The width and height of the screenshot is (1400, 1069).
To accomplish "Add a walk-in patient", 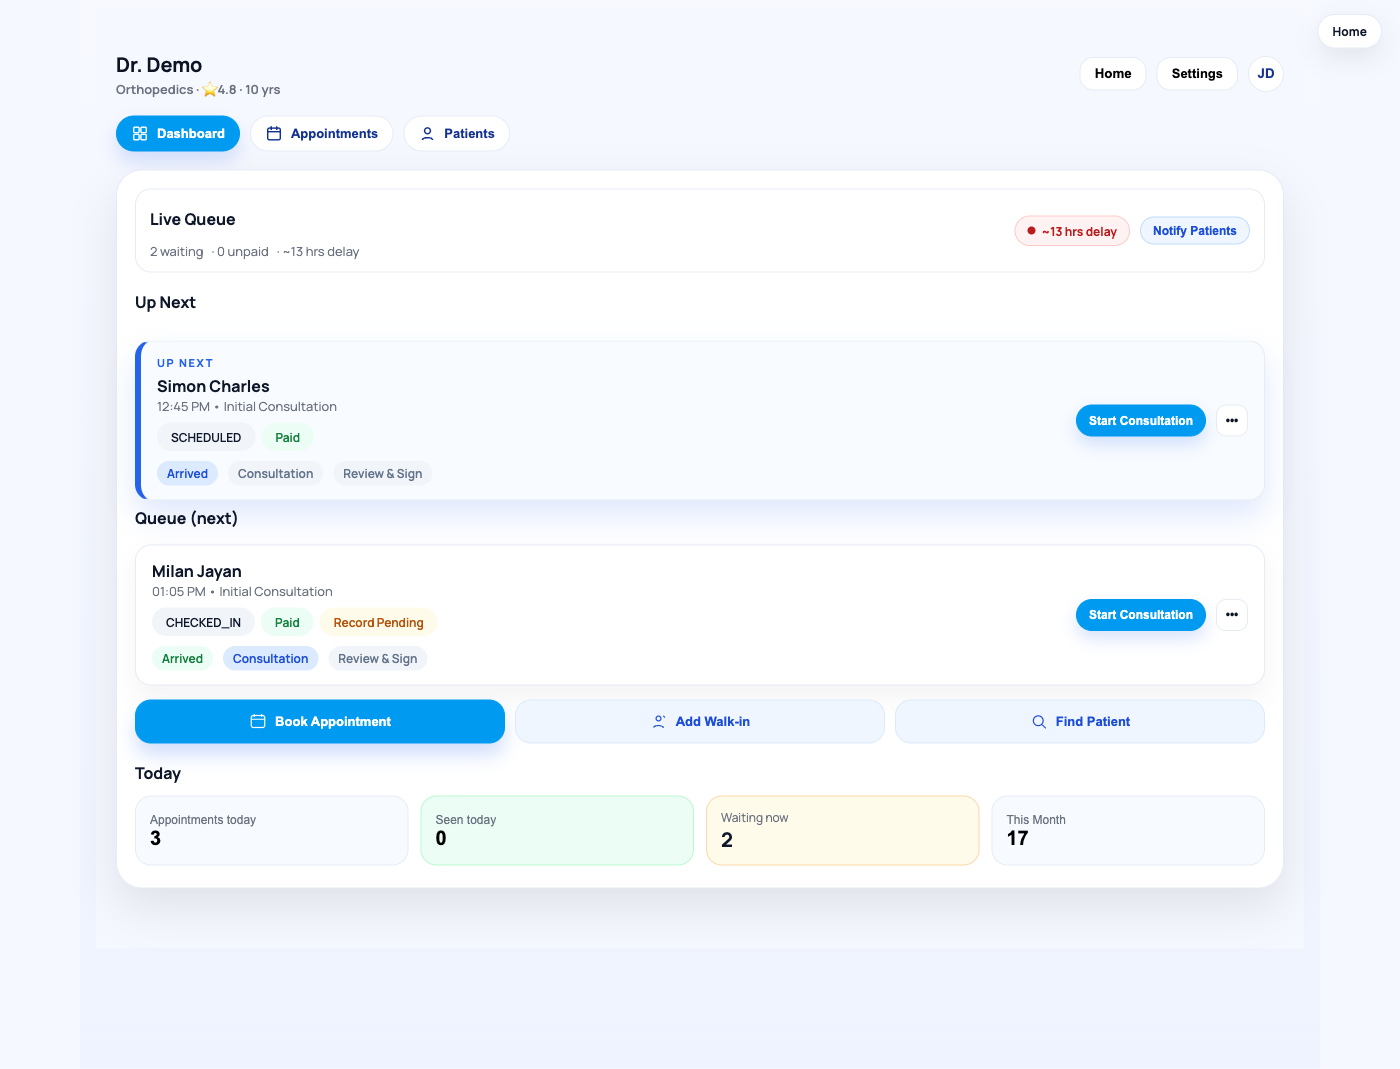I will [x=700, y=722].
